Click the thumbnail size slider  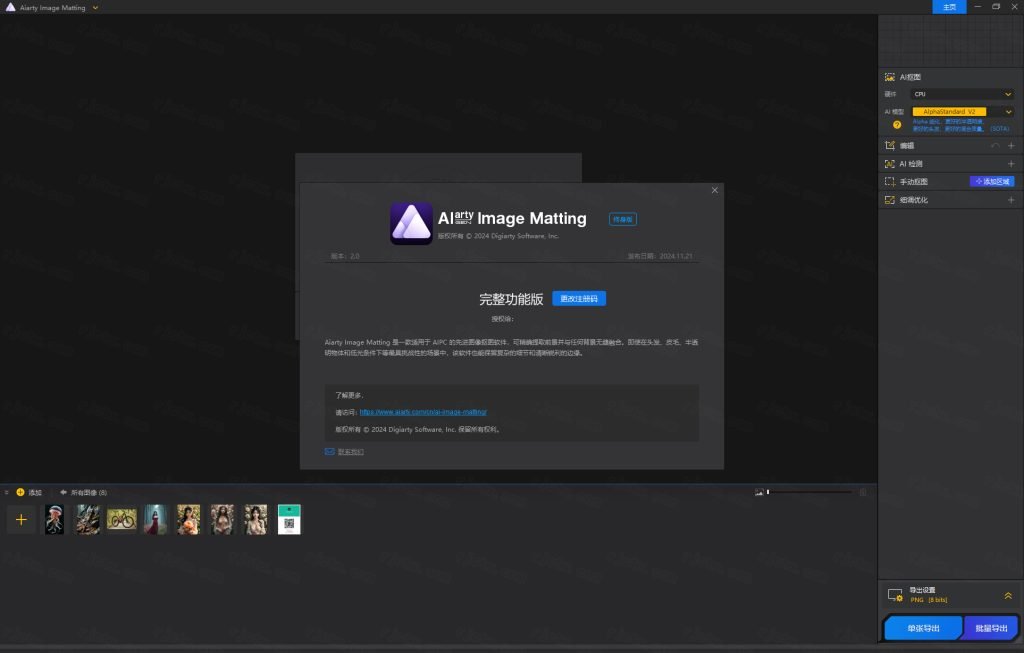(x=810, y=492)
